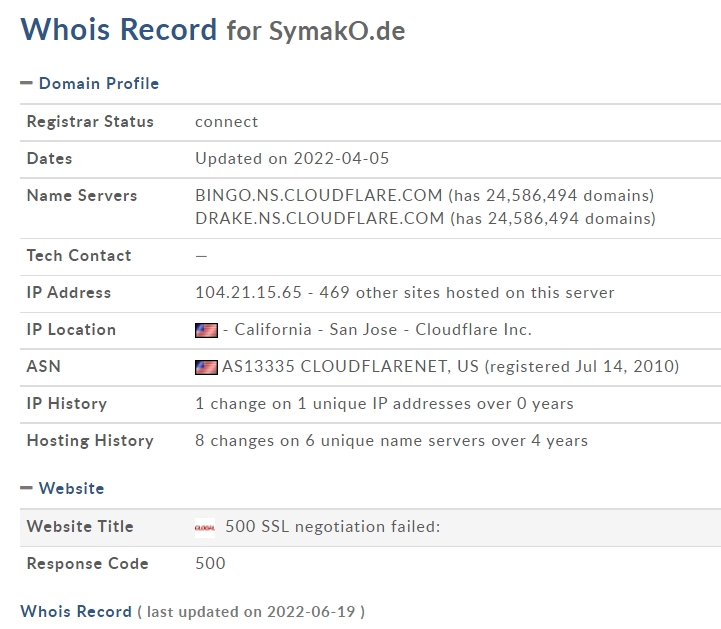Click the Name Servers label

point(82,195)
